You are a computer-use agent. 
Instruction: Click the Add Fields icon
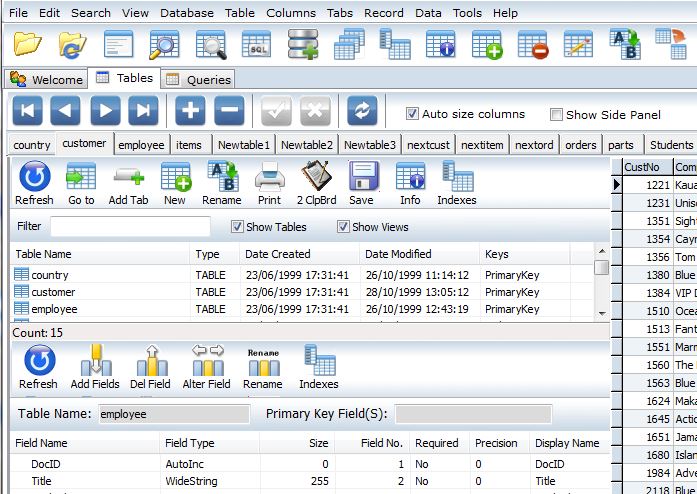click(x=95, y=368)
